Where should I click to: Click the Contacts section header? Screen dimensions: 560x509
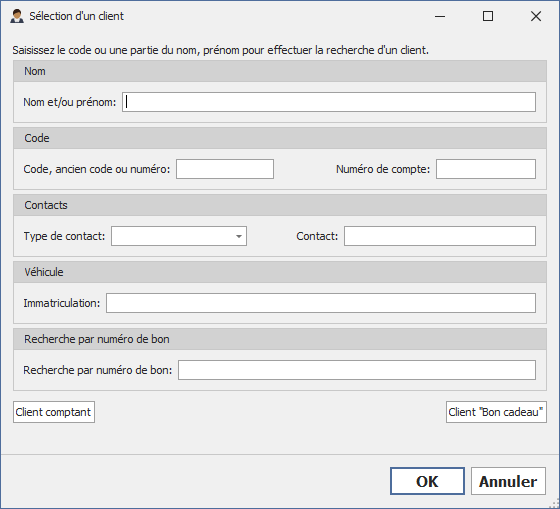280,205
